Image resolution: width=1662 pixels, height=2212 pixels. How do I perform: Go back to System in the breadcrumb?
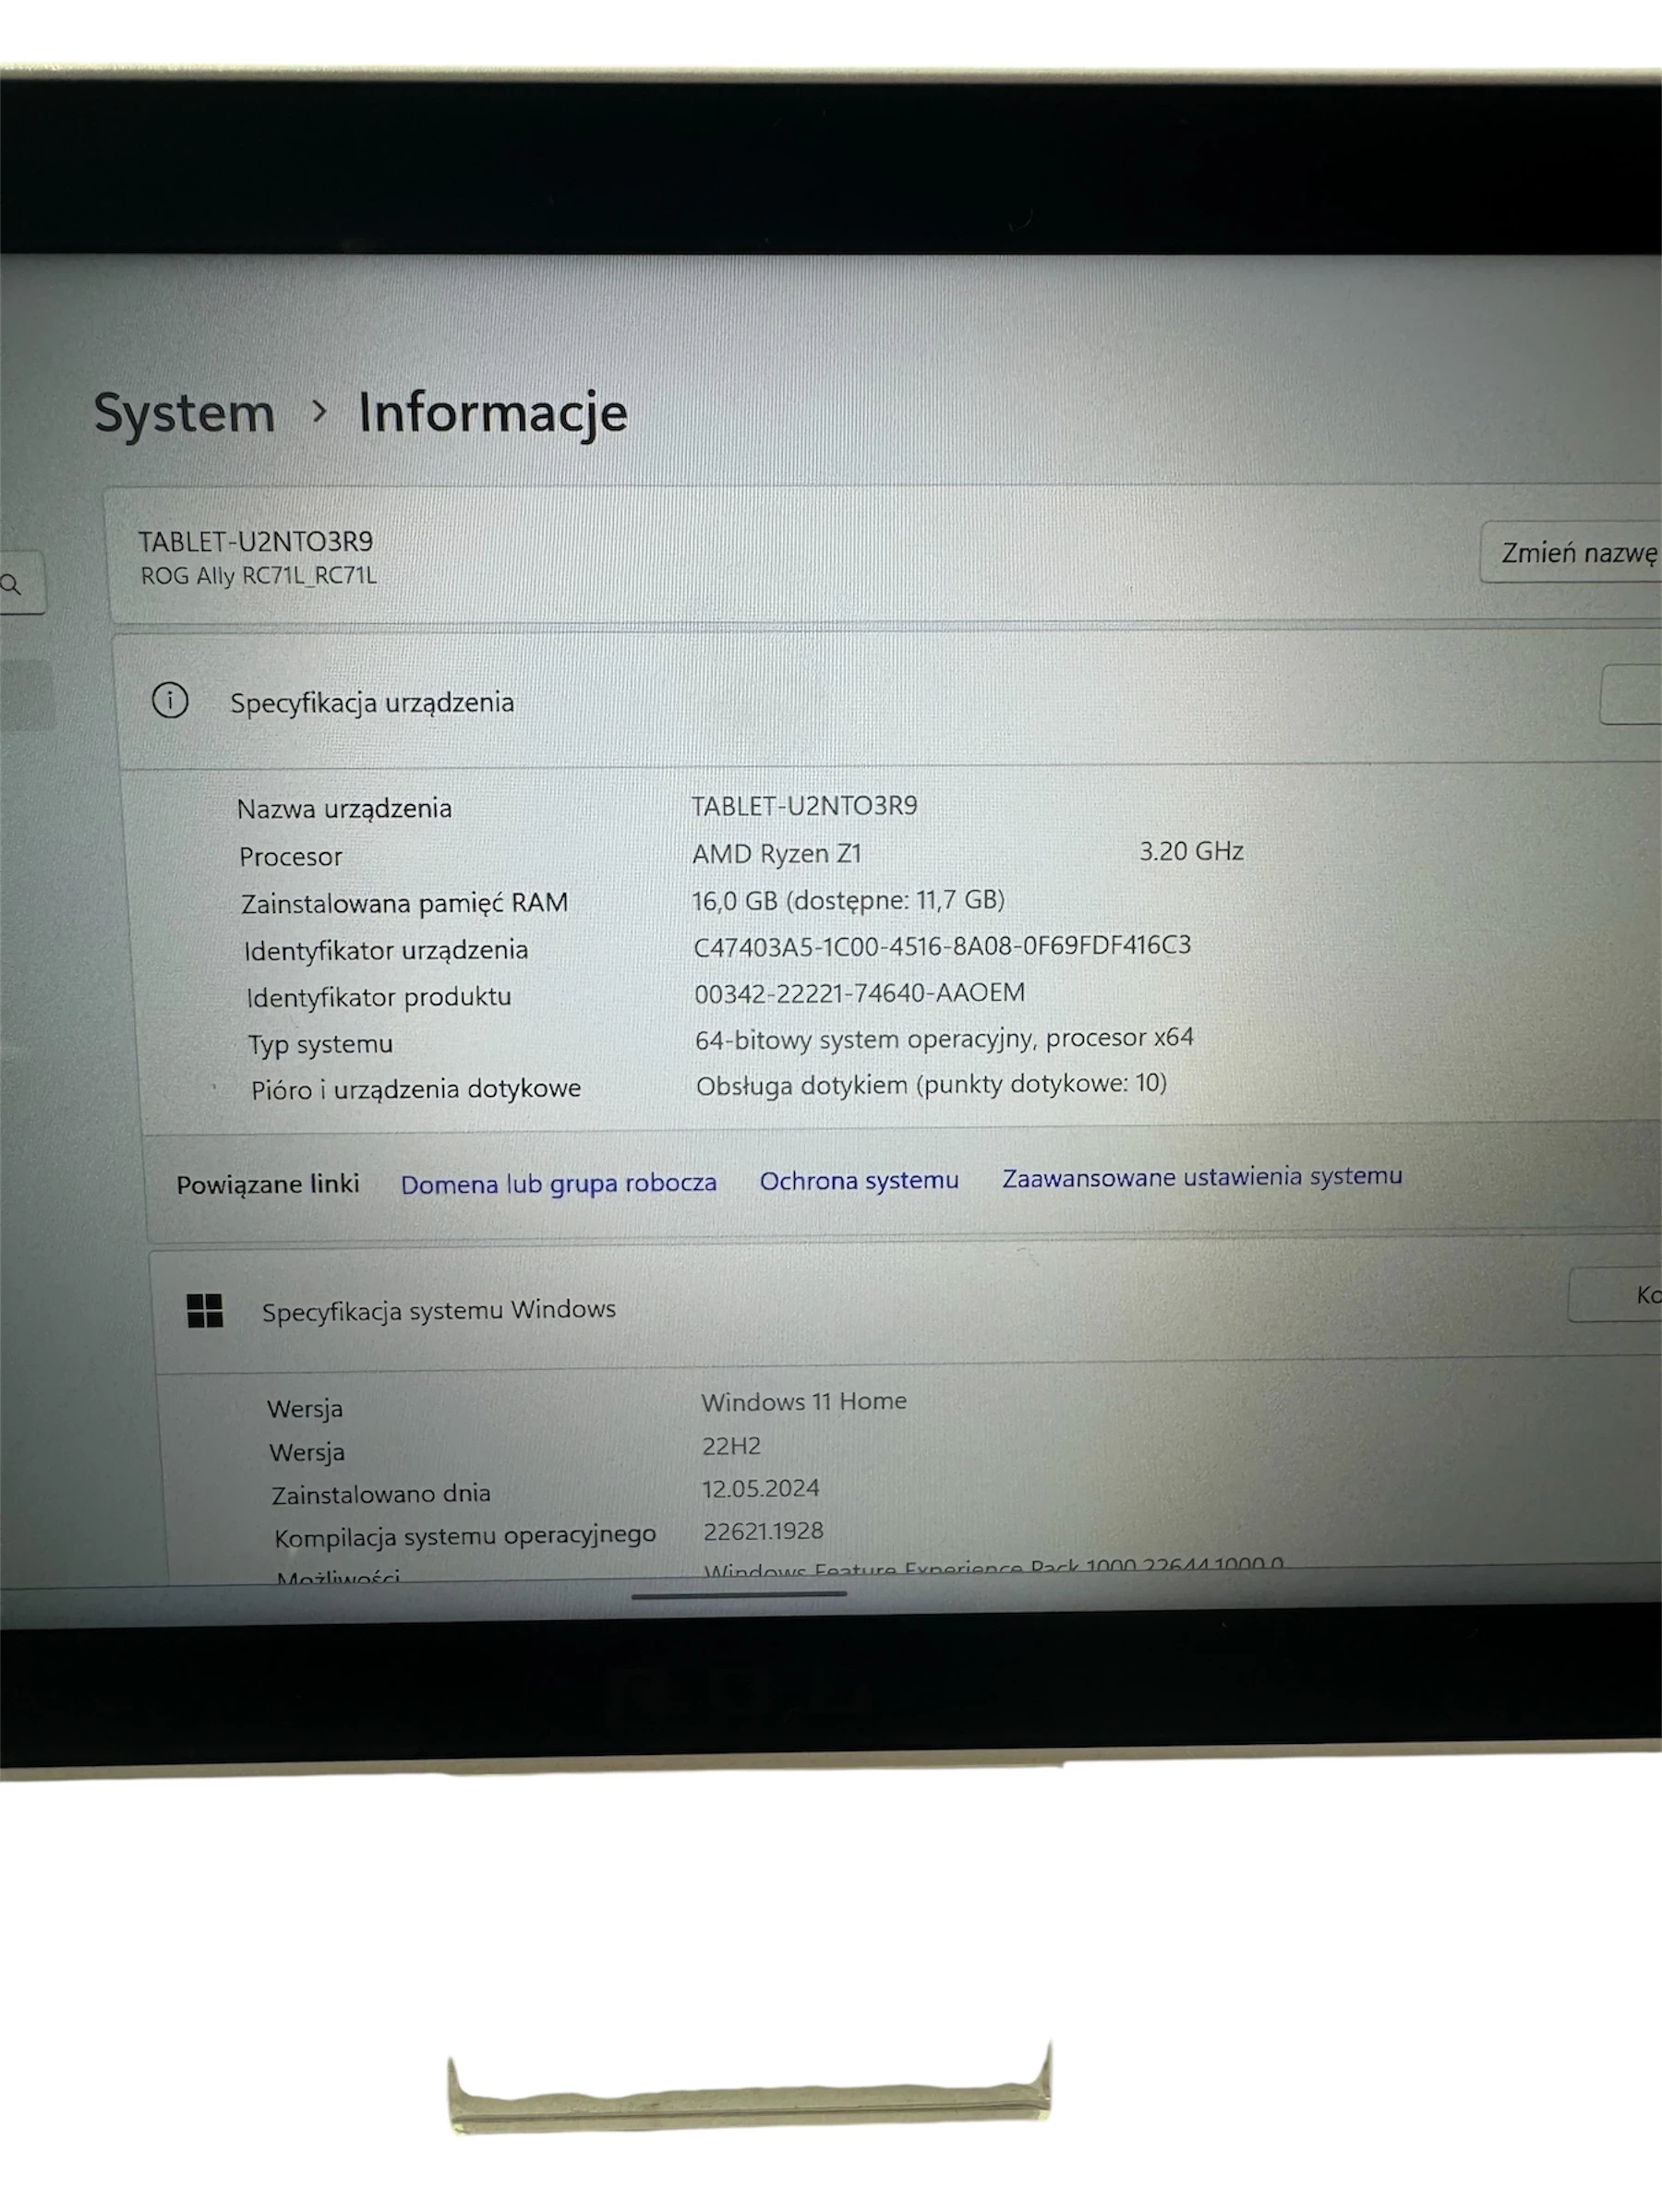(184, 413)
